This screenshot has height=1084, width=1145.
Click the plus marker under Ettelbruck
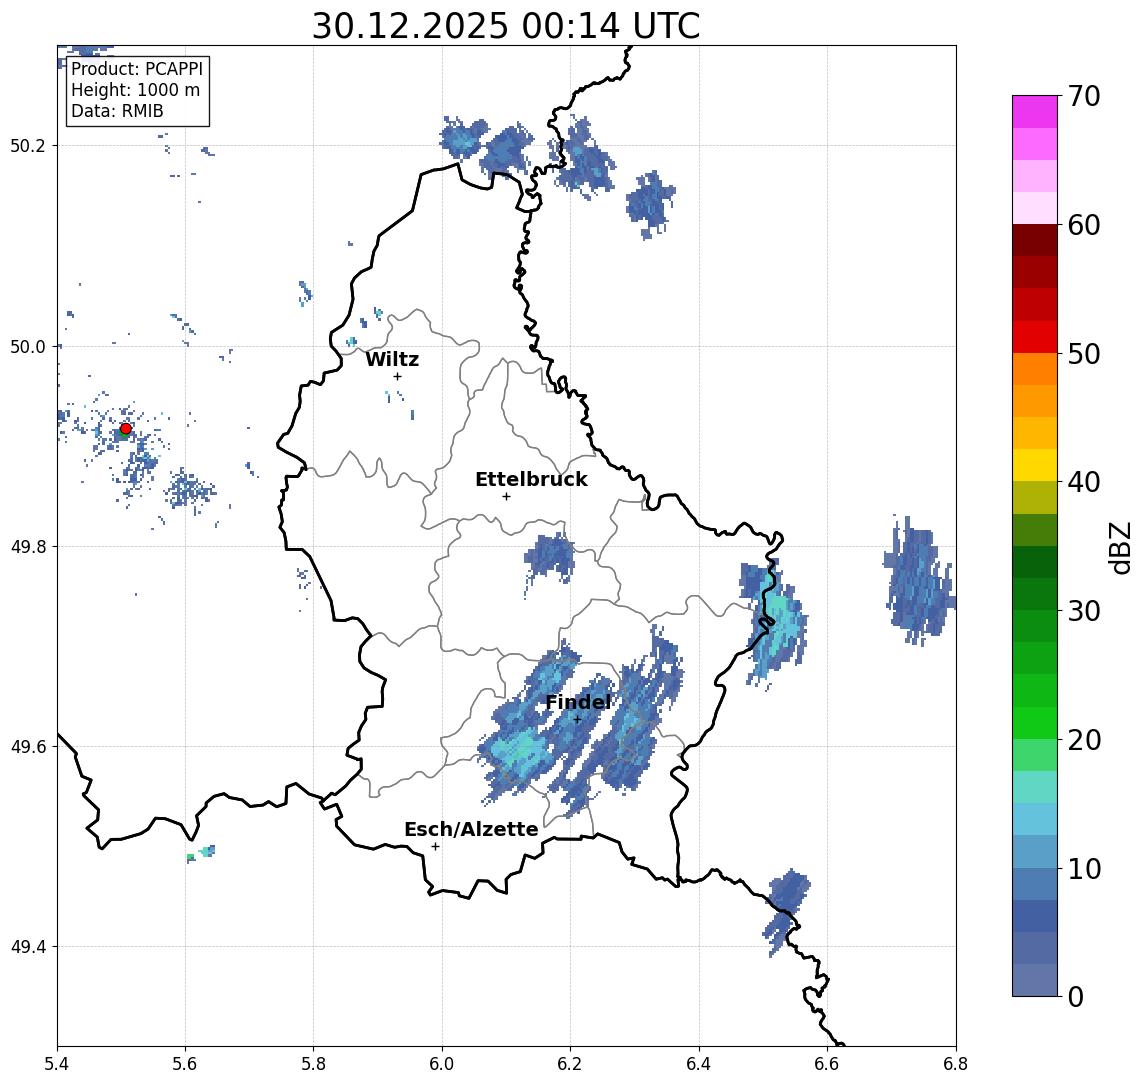tap(506, 497)
